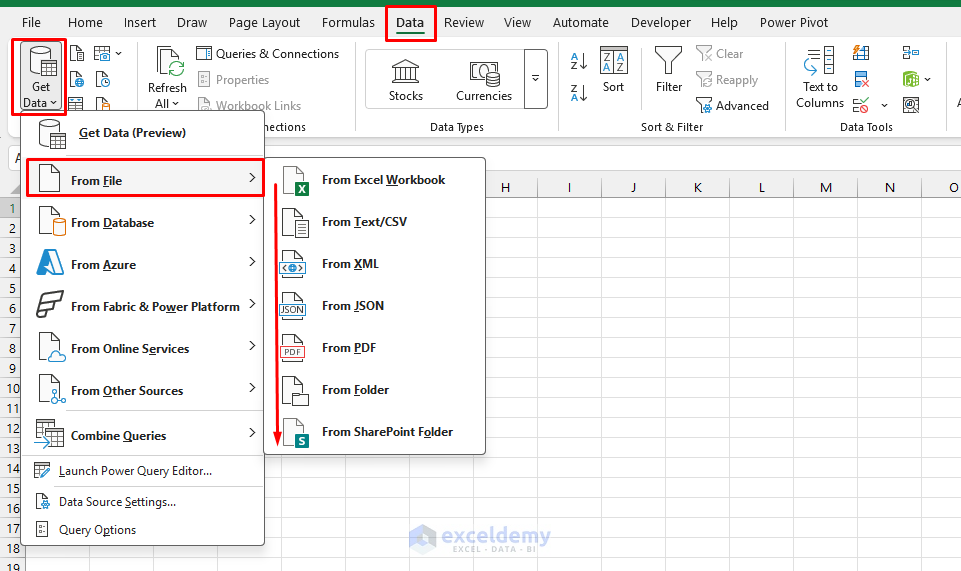
Task: Switch to the Page Layout tab
Action: pyautogui.click(x=264, y=23)
